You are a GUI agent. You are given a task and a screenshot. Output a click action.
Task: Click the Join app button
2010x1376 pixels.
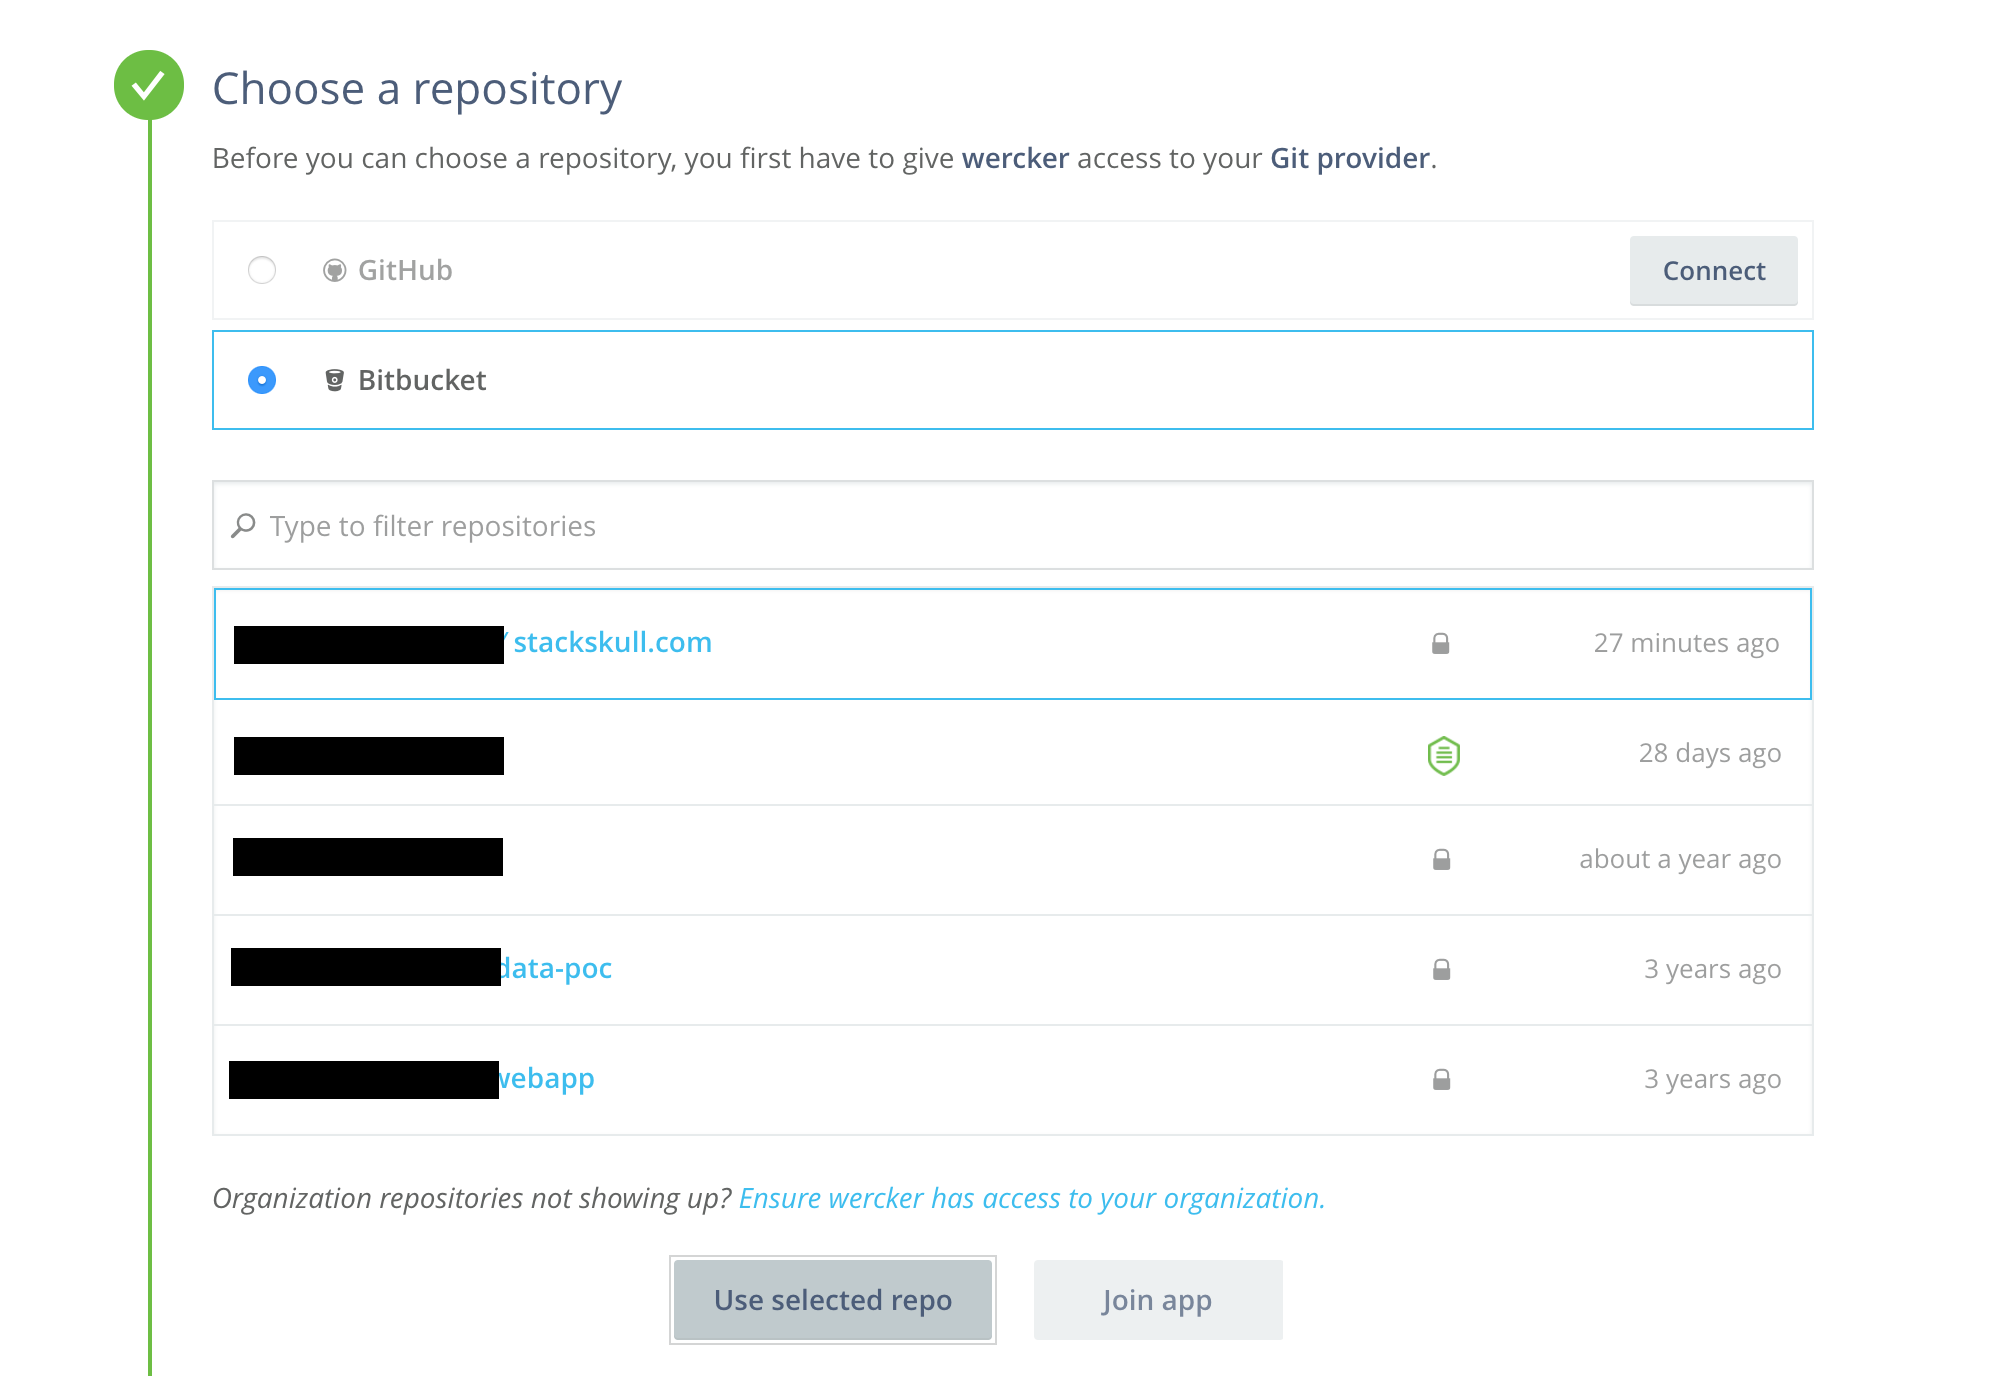pos(1155,1300)
